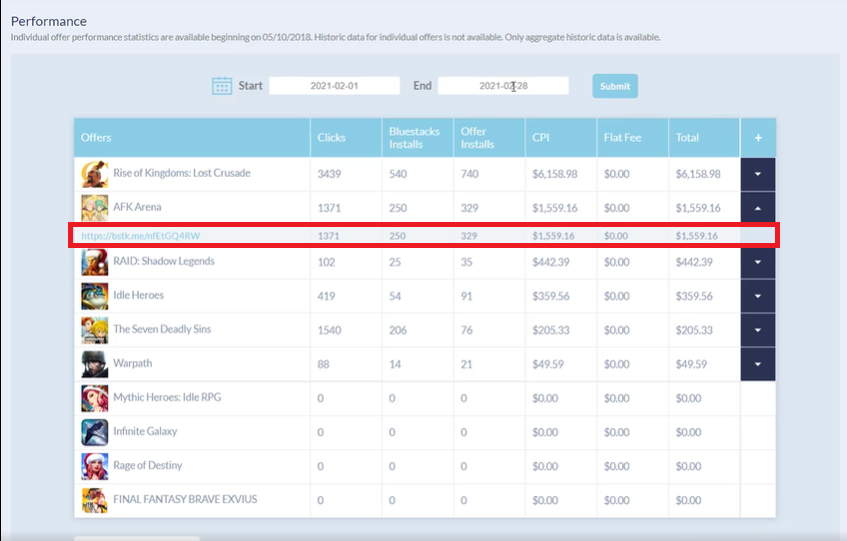Select the Rage of Destiny game icon

tap(95, 466)
